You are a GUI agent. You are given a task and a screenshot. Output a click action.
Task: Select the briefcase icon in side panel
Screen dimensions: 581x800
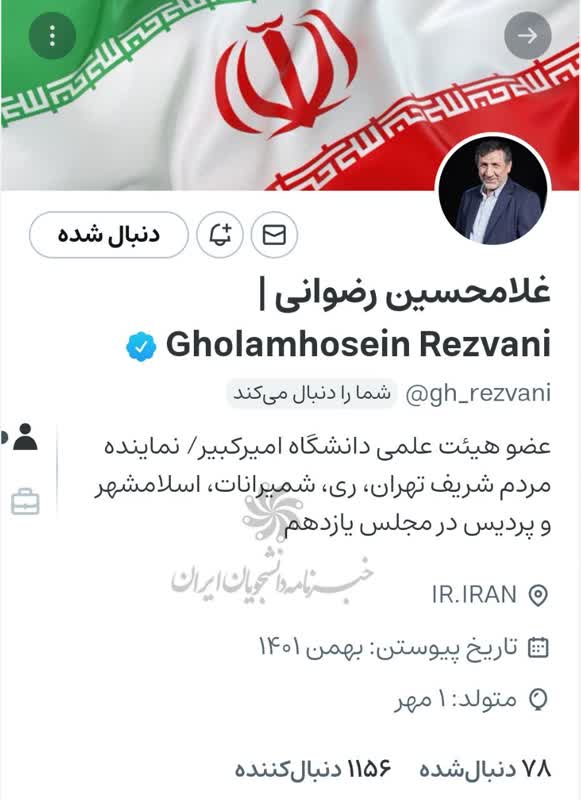tap(25, 502)
